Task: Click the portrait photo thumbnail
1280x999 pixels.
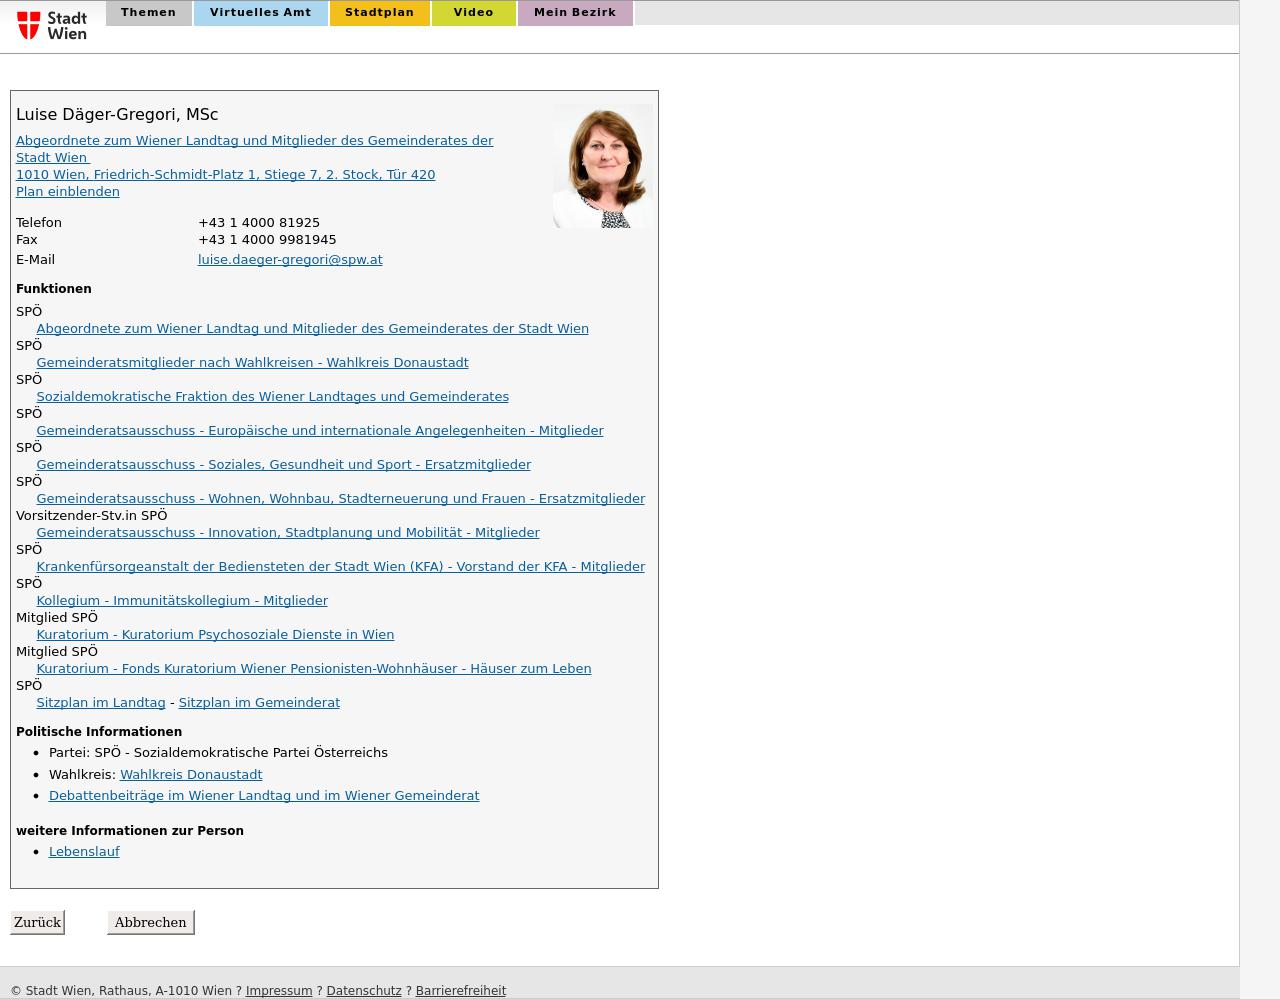Action: click(x=602, y=166)
